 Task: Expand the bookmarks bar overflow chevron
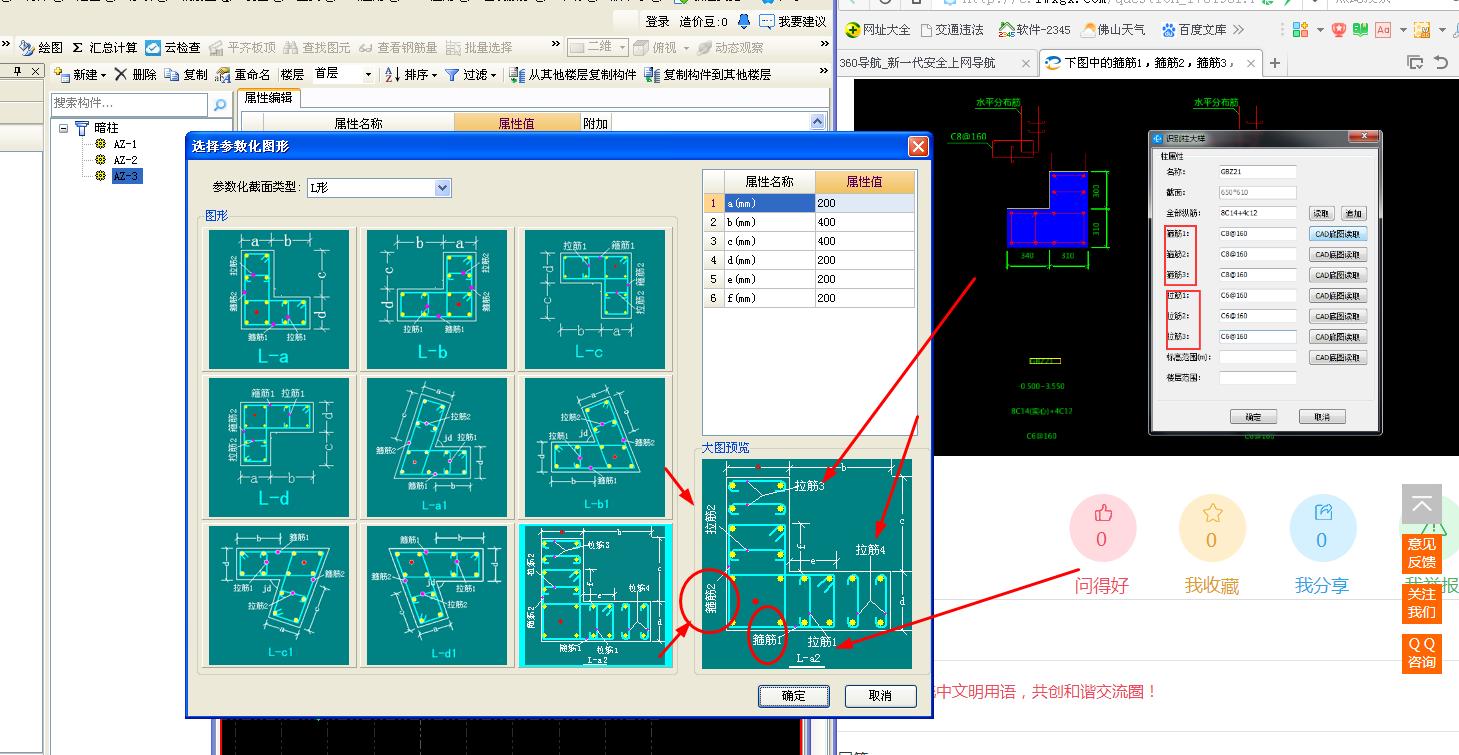[x=1239, y=29]
